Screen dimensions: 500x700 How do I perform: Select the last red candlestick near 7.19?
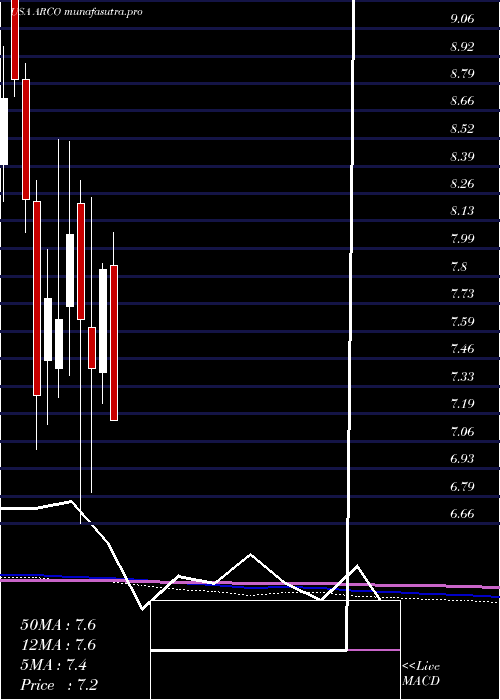[114, 343]
